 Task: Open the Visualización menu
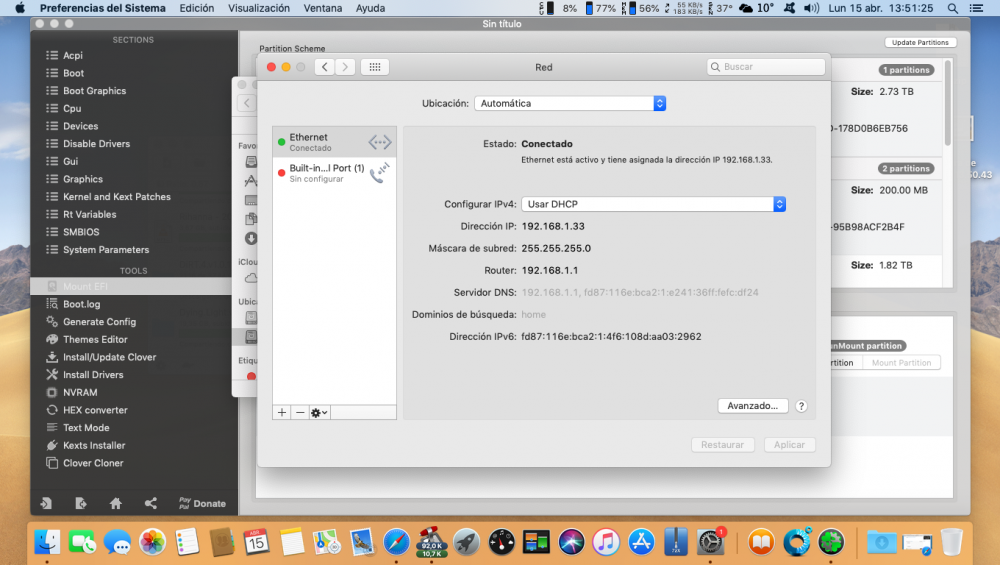pos(259,8)
